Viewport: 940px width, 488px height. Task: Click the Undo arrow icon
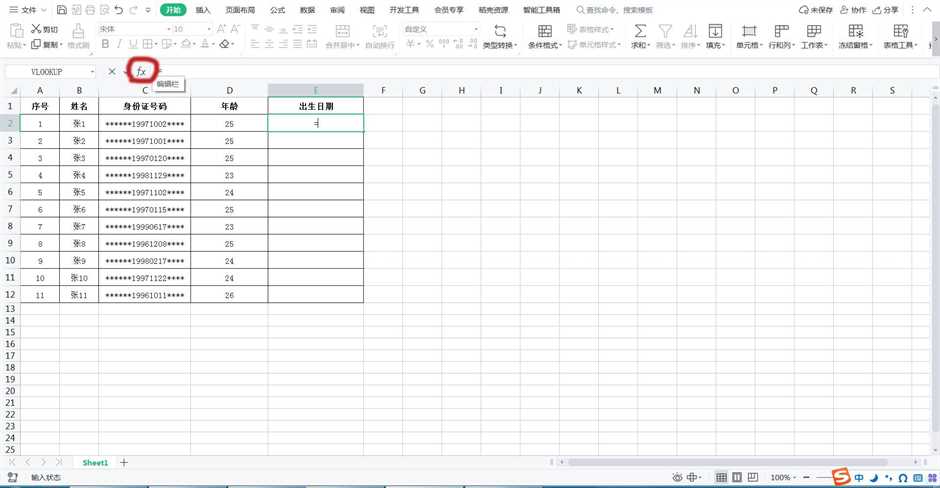118,10
